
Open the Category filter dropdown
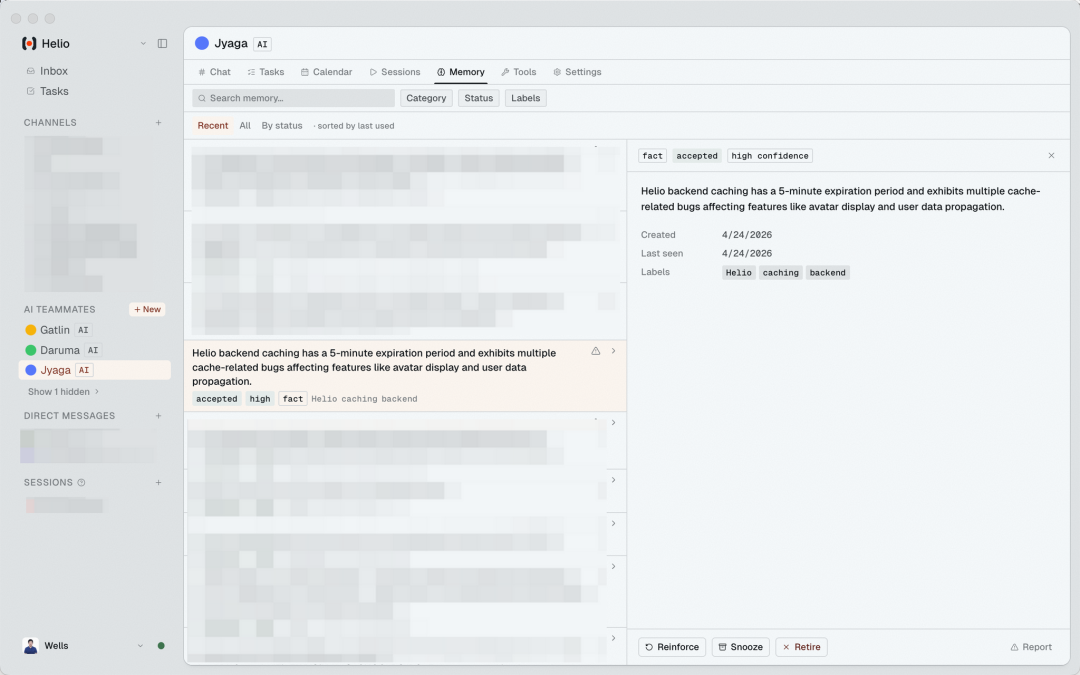426,98
